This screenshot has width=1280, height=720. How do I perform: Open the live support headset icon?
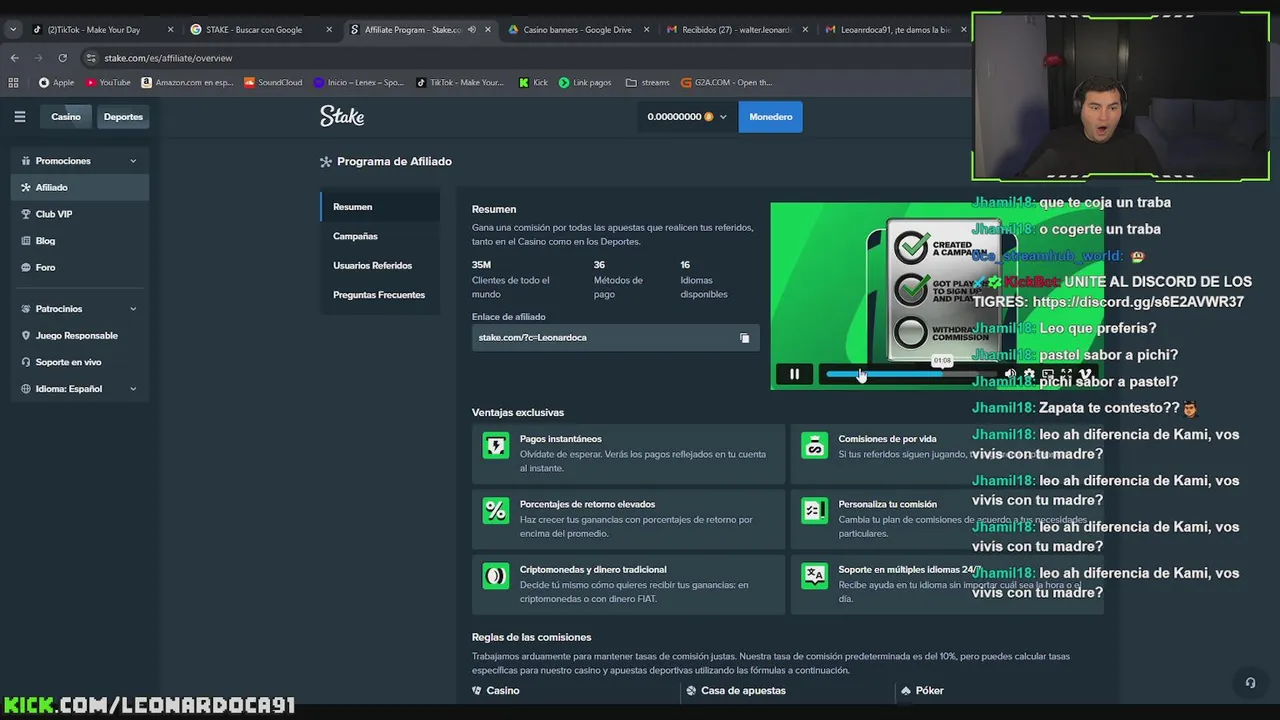point(1250,683)
